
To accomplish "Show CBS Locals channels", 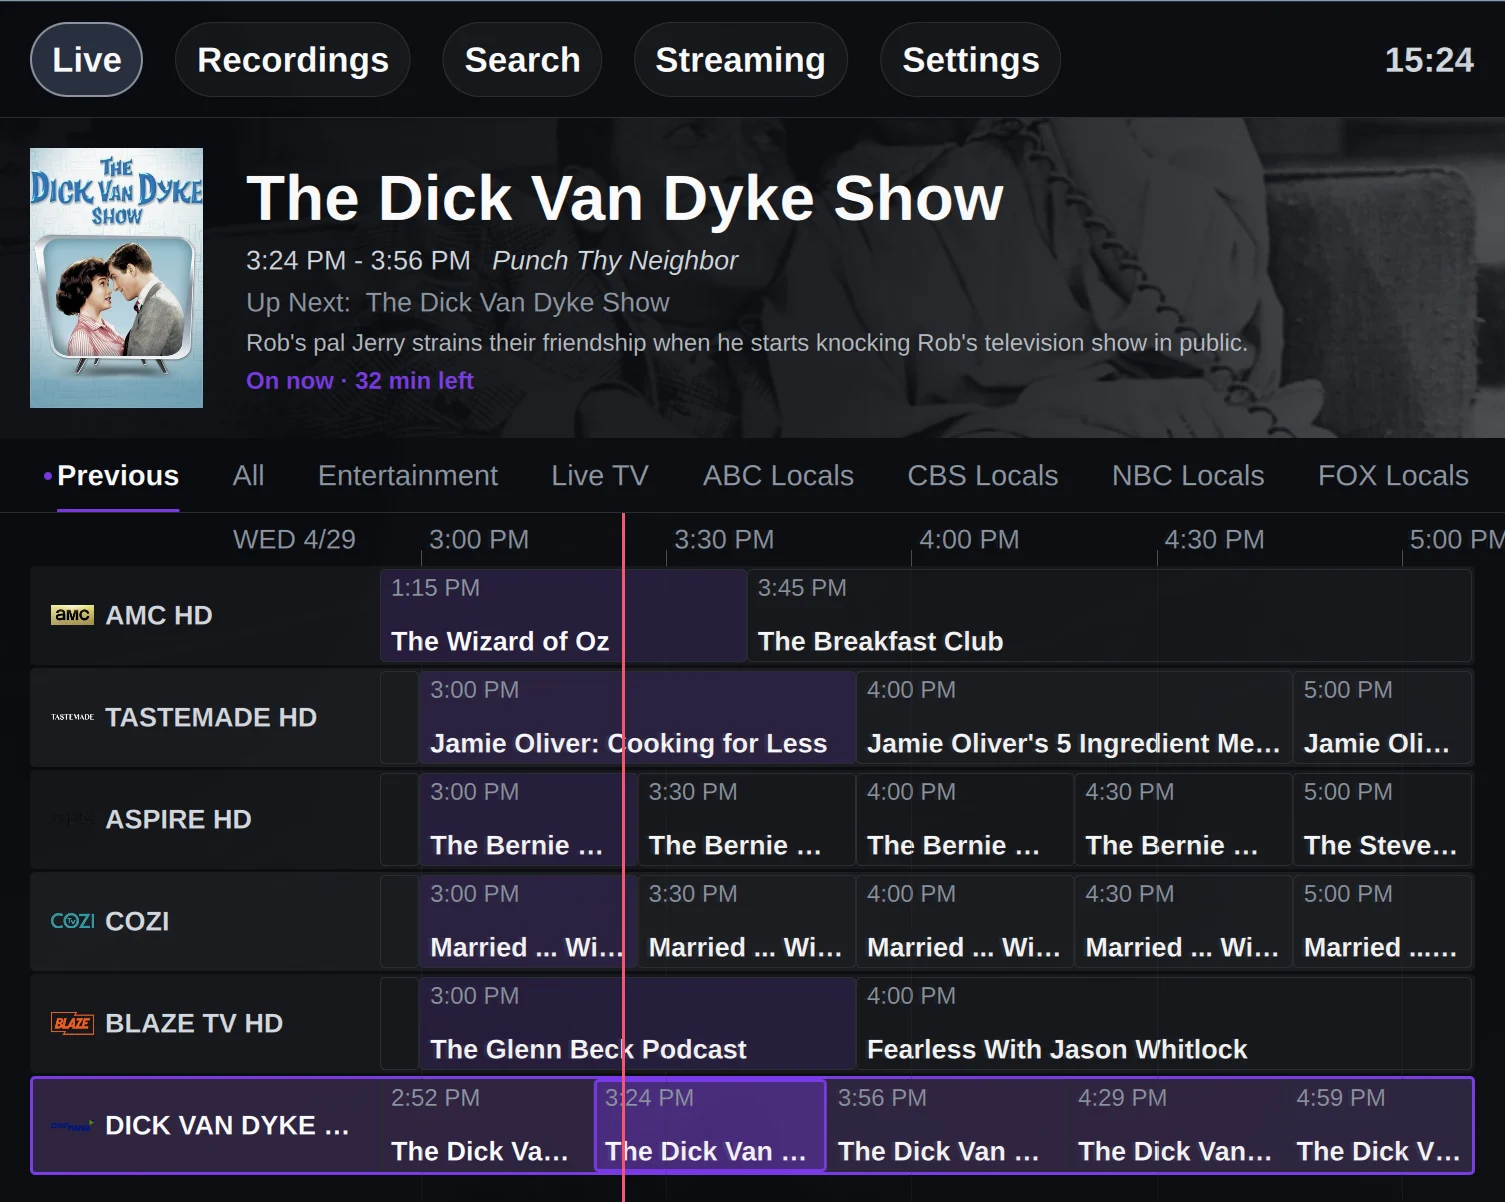I will [983, 476].
